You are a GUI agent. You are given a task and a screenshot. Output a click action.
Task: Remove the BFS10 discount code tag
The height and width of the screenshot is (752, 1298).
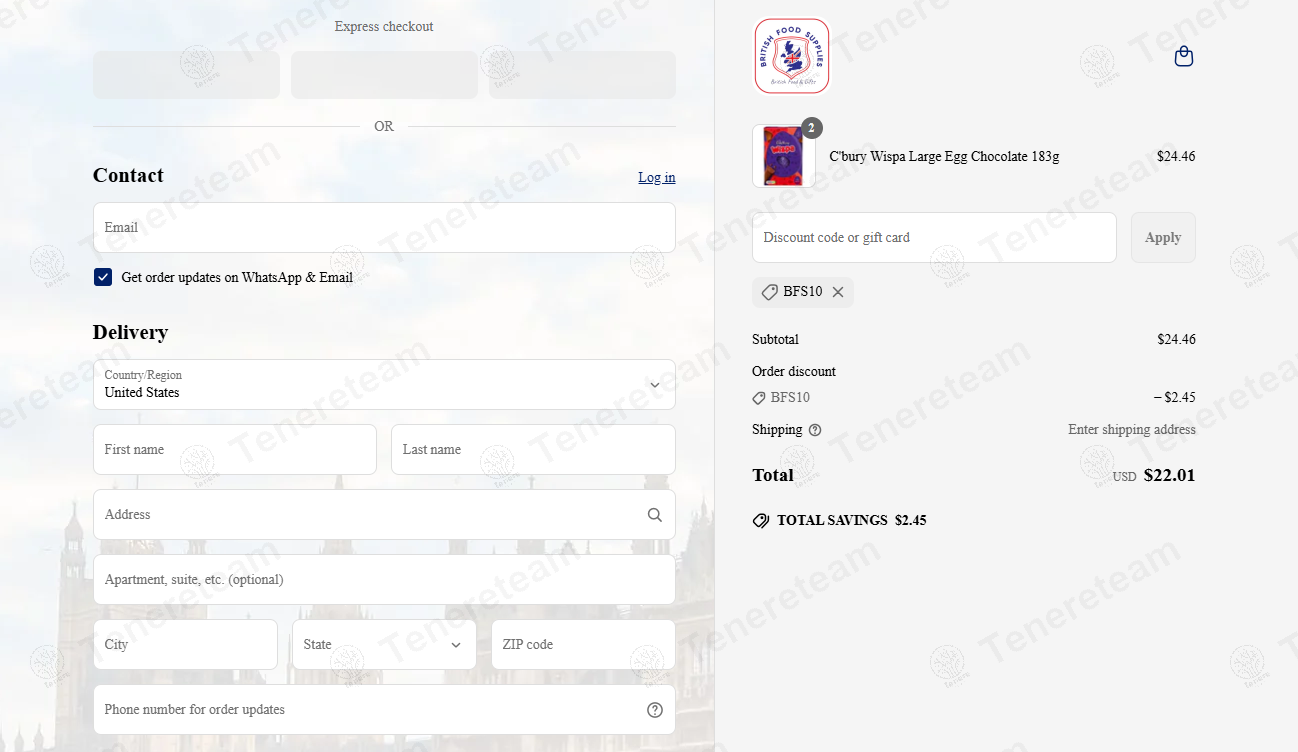click(838, 292)
